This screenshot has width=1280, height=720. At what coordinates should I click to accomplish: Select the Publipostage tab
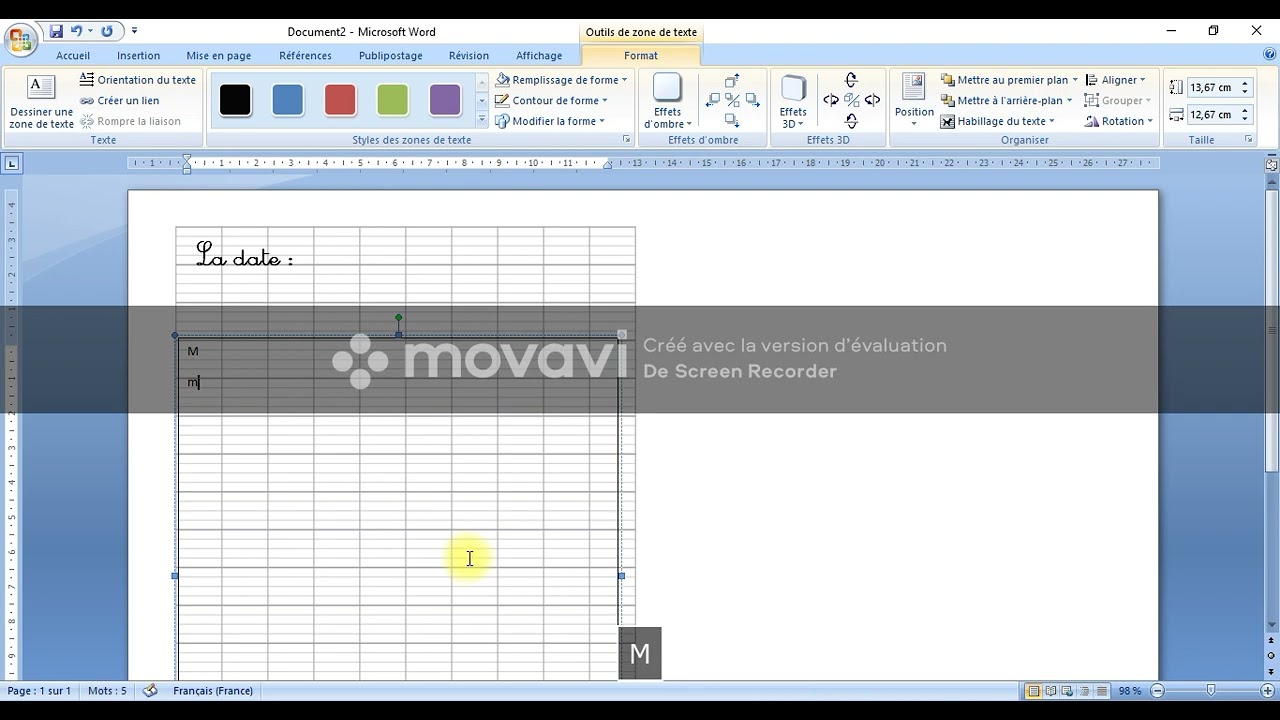click(x=390, y=56)
